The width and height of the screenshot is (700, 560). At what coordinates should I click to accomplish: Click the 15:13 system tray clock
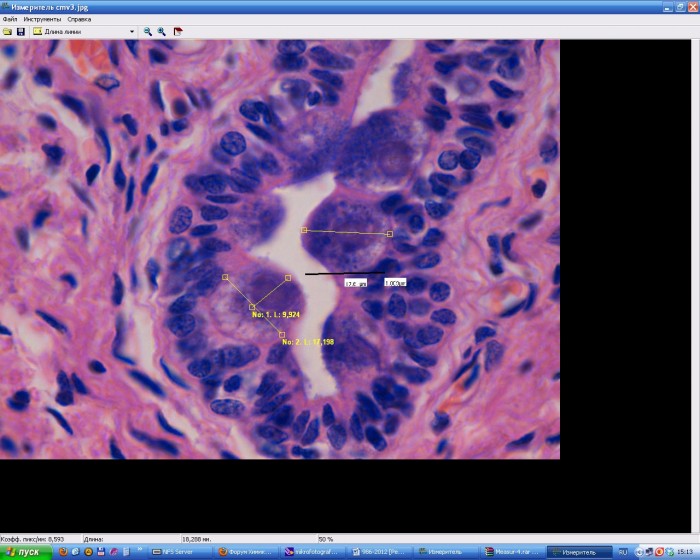pyautogui.click(x=685, y=552)
